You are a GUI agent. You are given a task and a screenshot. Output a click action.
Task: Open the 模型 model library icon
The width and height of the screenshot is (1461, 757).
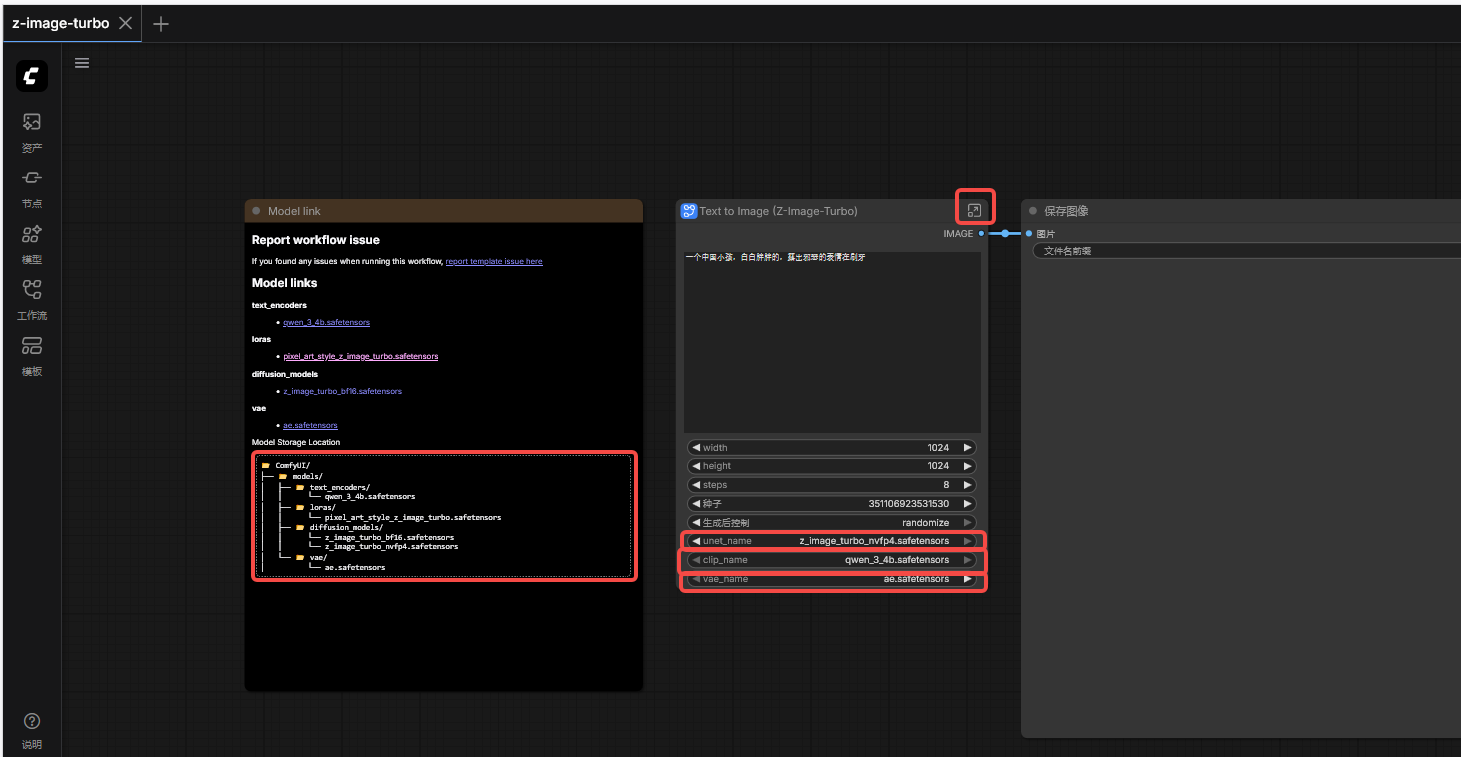(x=32, y=234)
